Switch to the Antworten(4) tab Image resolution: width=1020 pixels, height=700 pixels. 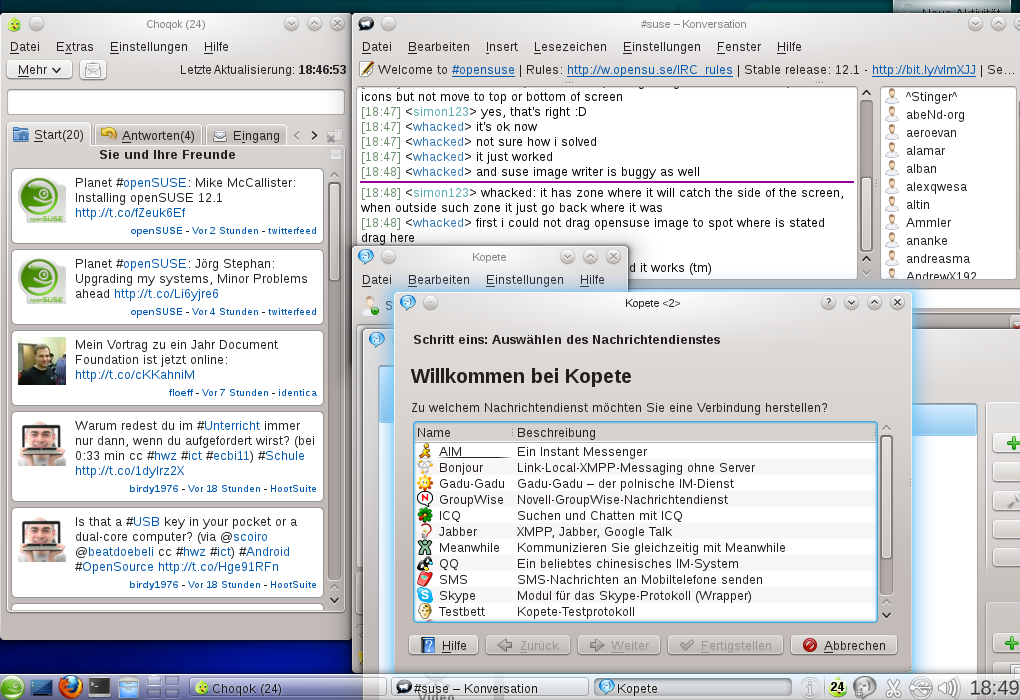pos(149,135)
